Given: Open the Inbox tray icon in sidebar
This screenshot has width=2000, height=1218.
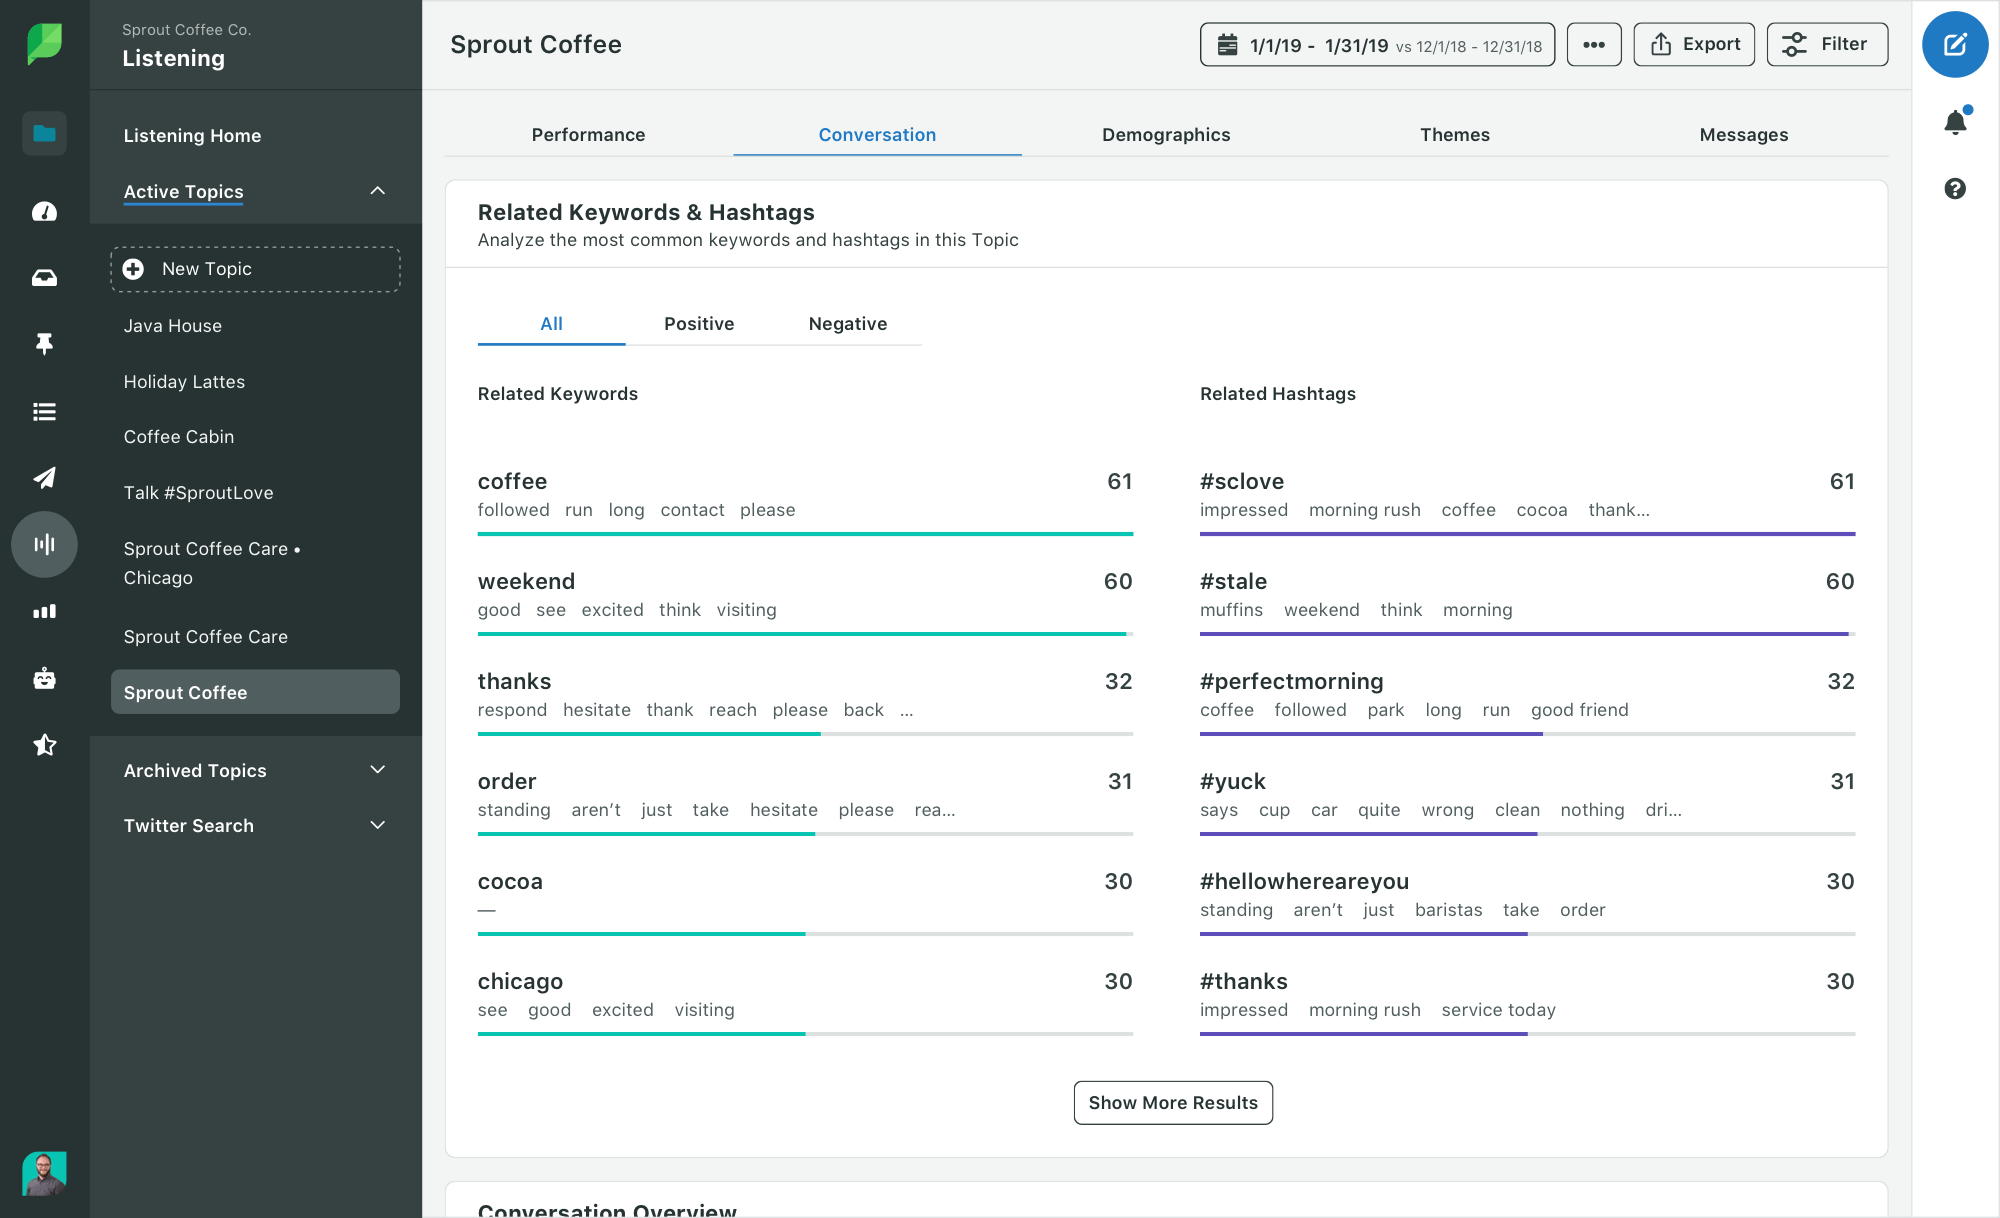Looking at the screenshot, I should click(44, 278).
